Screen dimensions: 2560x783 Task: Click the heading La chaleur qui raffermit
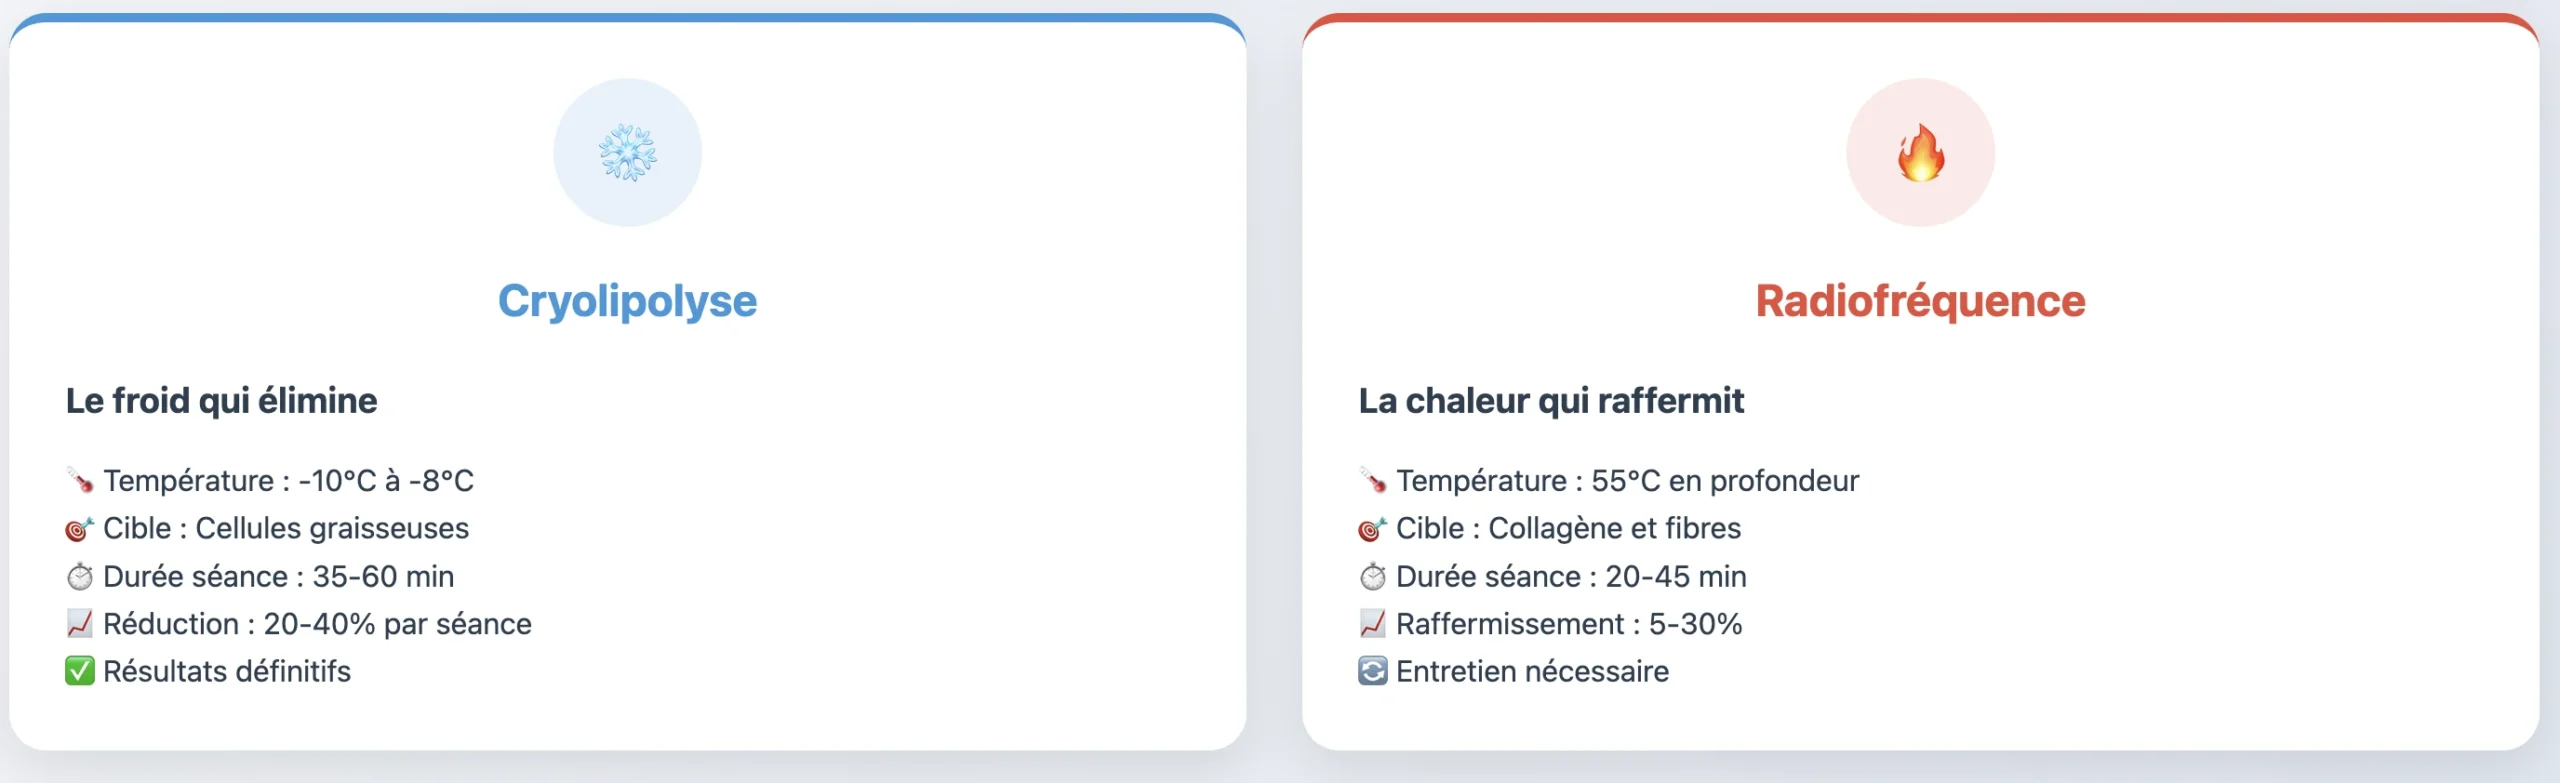tap(1551, 401)
